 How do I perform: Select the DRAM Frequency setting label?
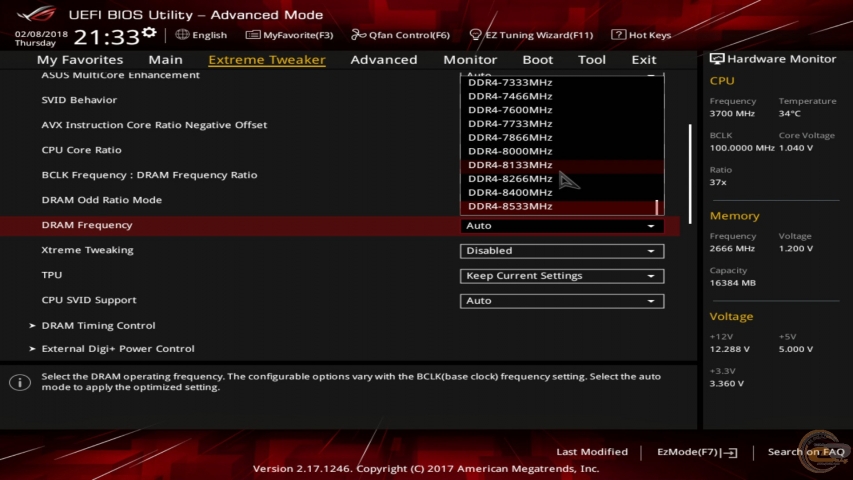click(87, 225)
